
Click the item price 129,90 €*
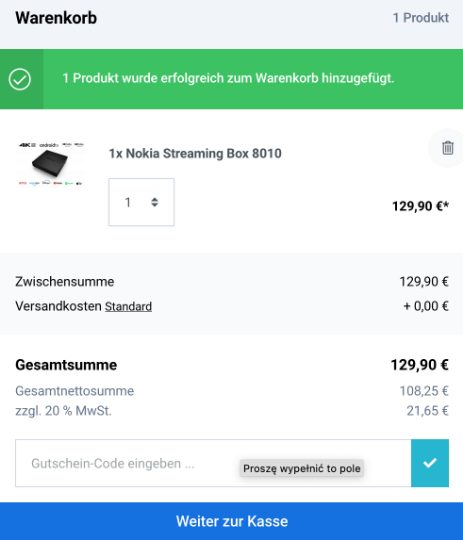(420, 206)
